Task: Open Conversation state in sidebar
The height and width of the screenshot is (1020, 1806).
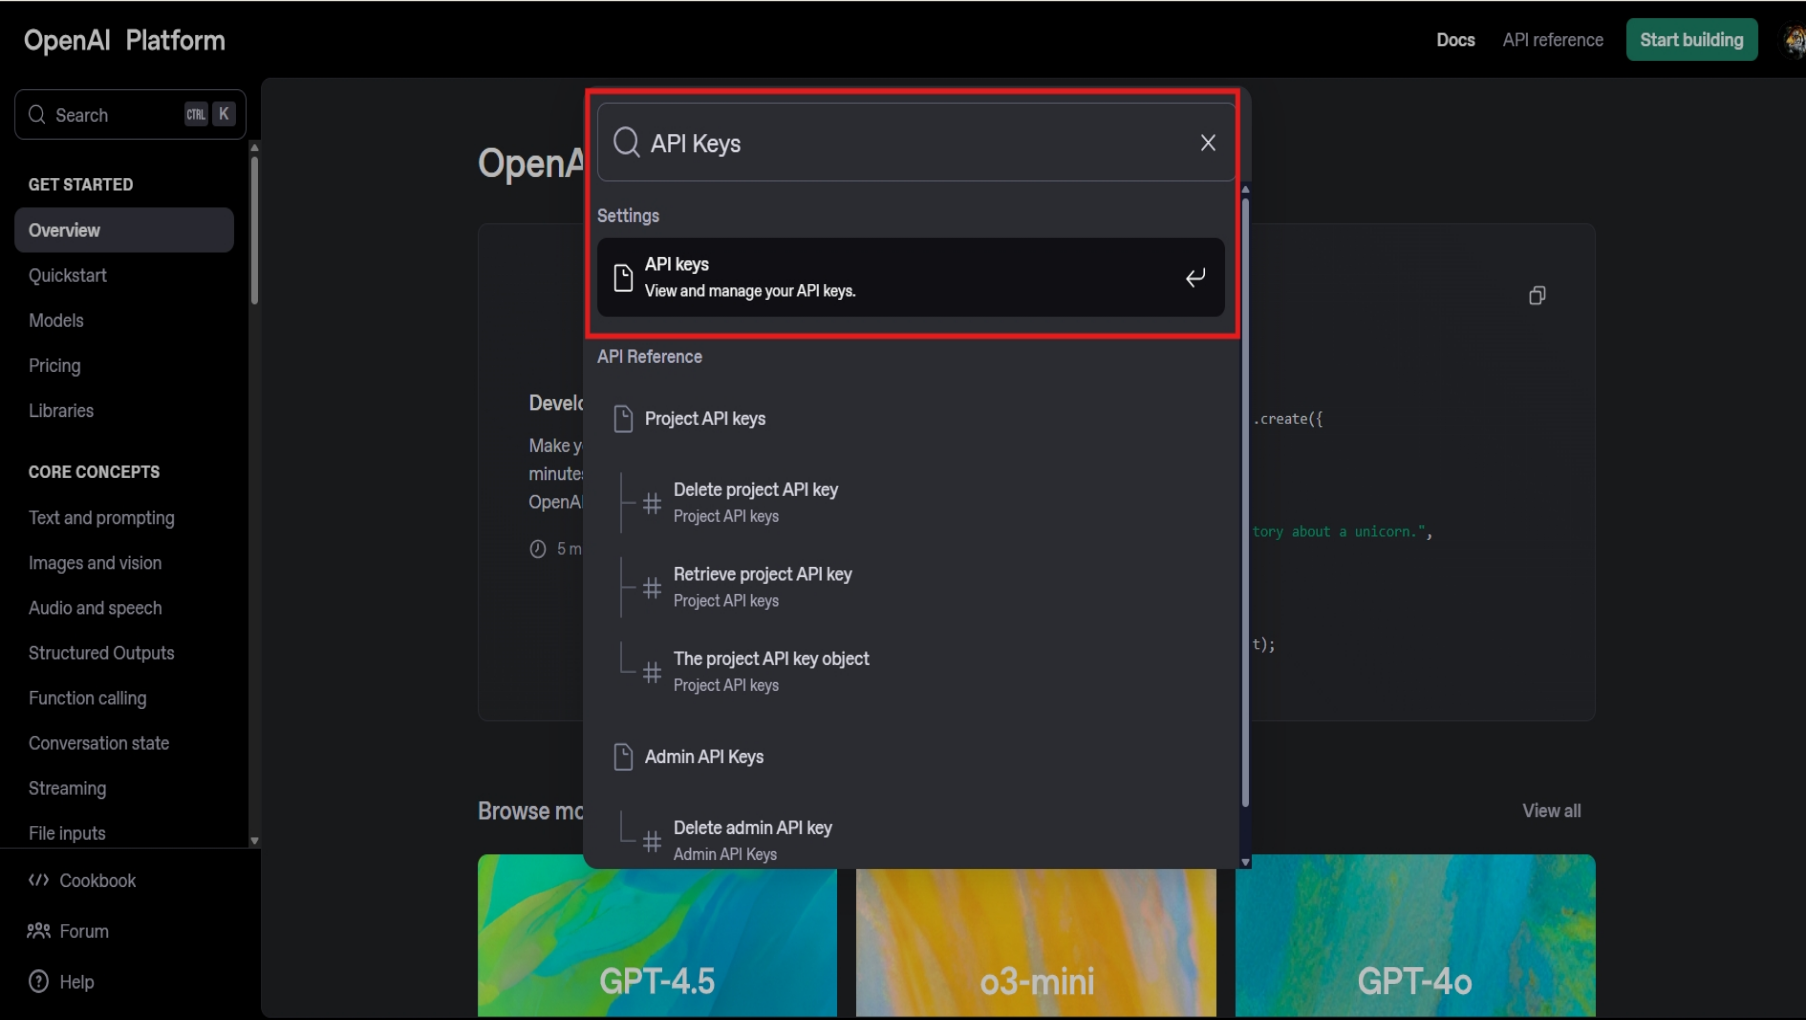Action: 99,743
